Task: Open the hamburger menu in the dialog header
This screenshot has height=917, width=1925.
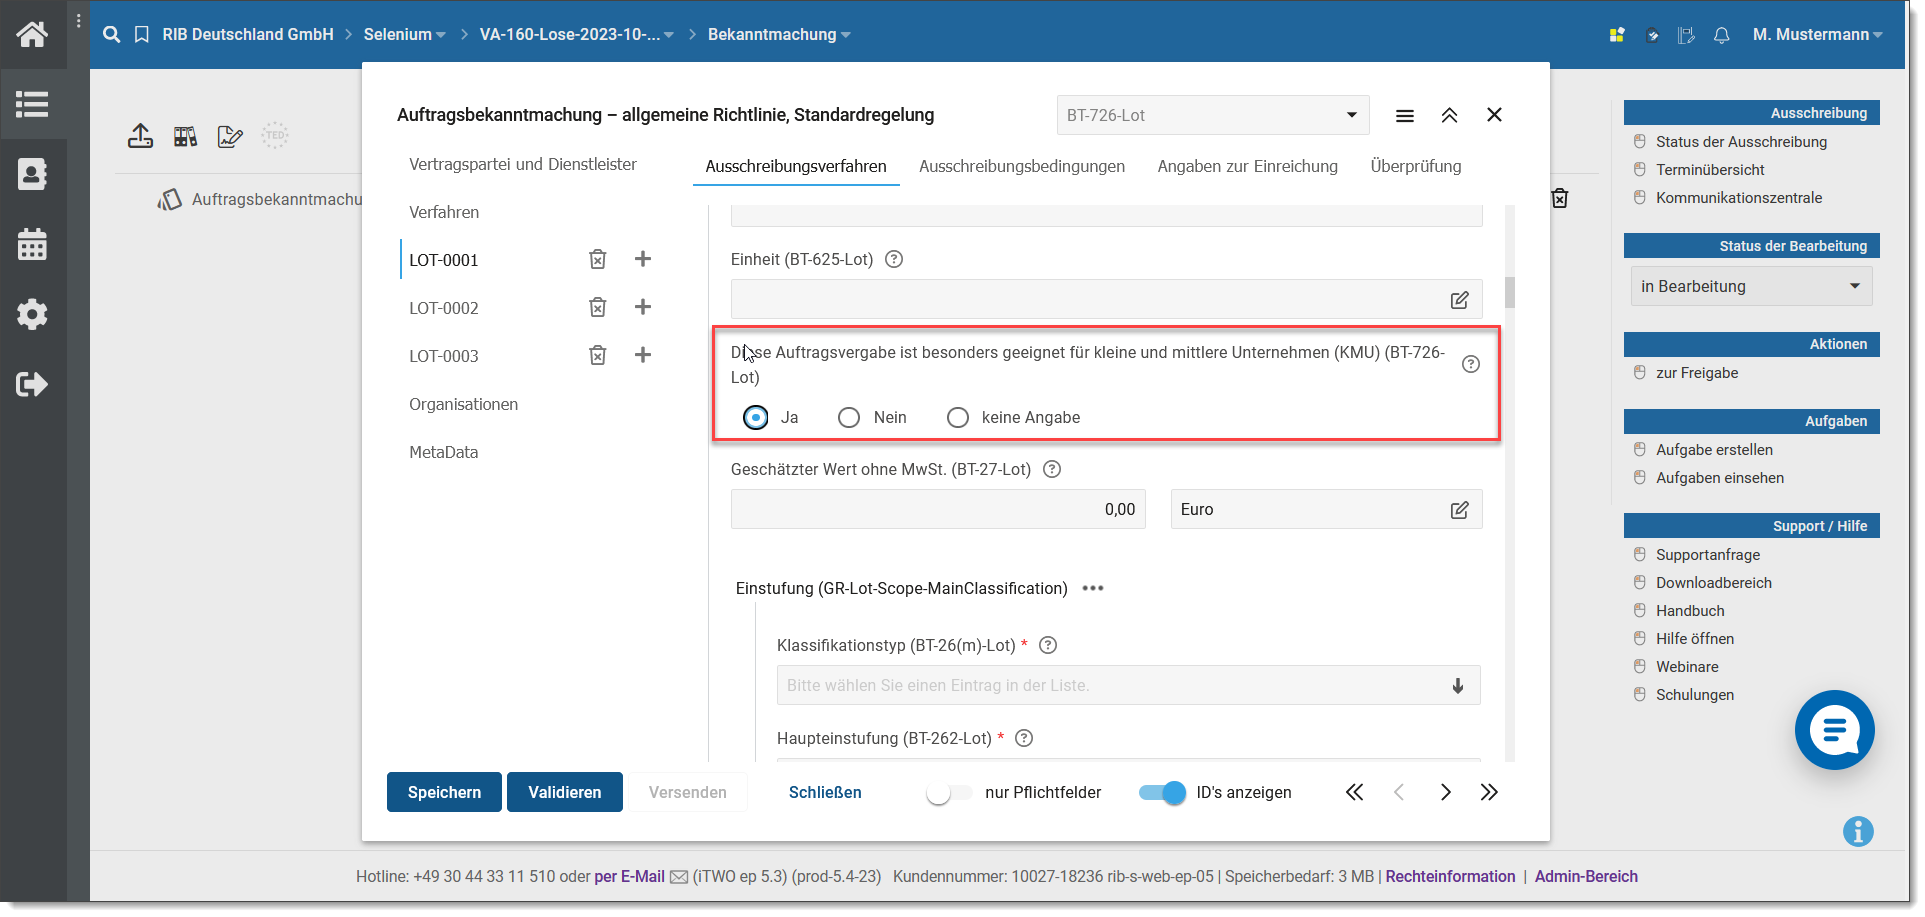Action: tap(1405, 116)
